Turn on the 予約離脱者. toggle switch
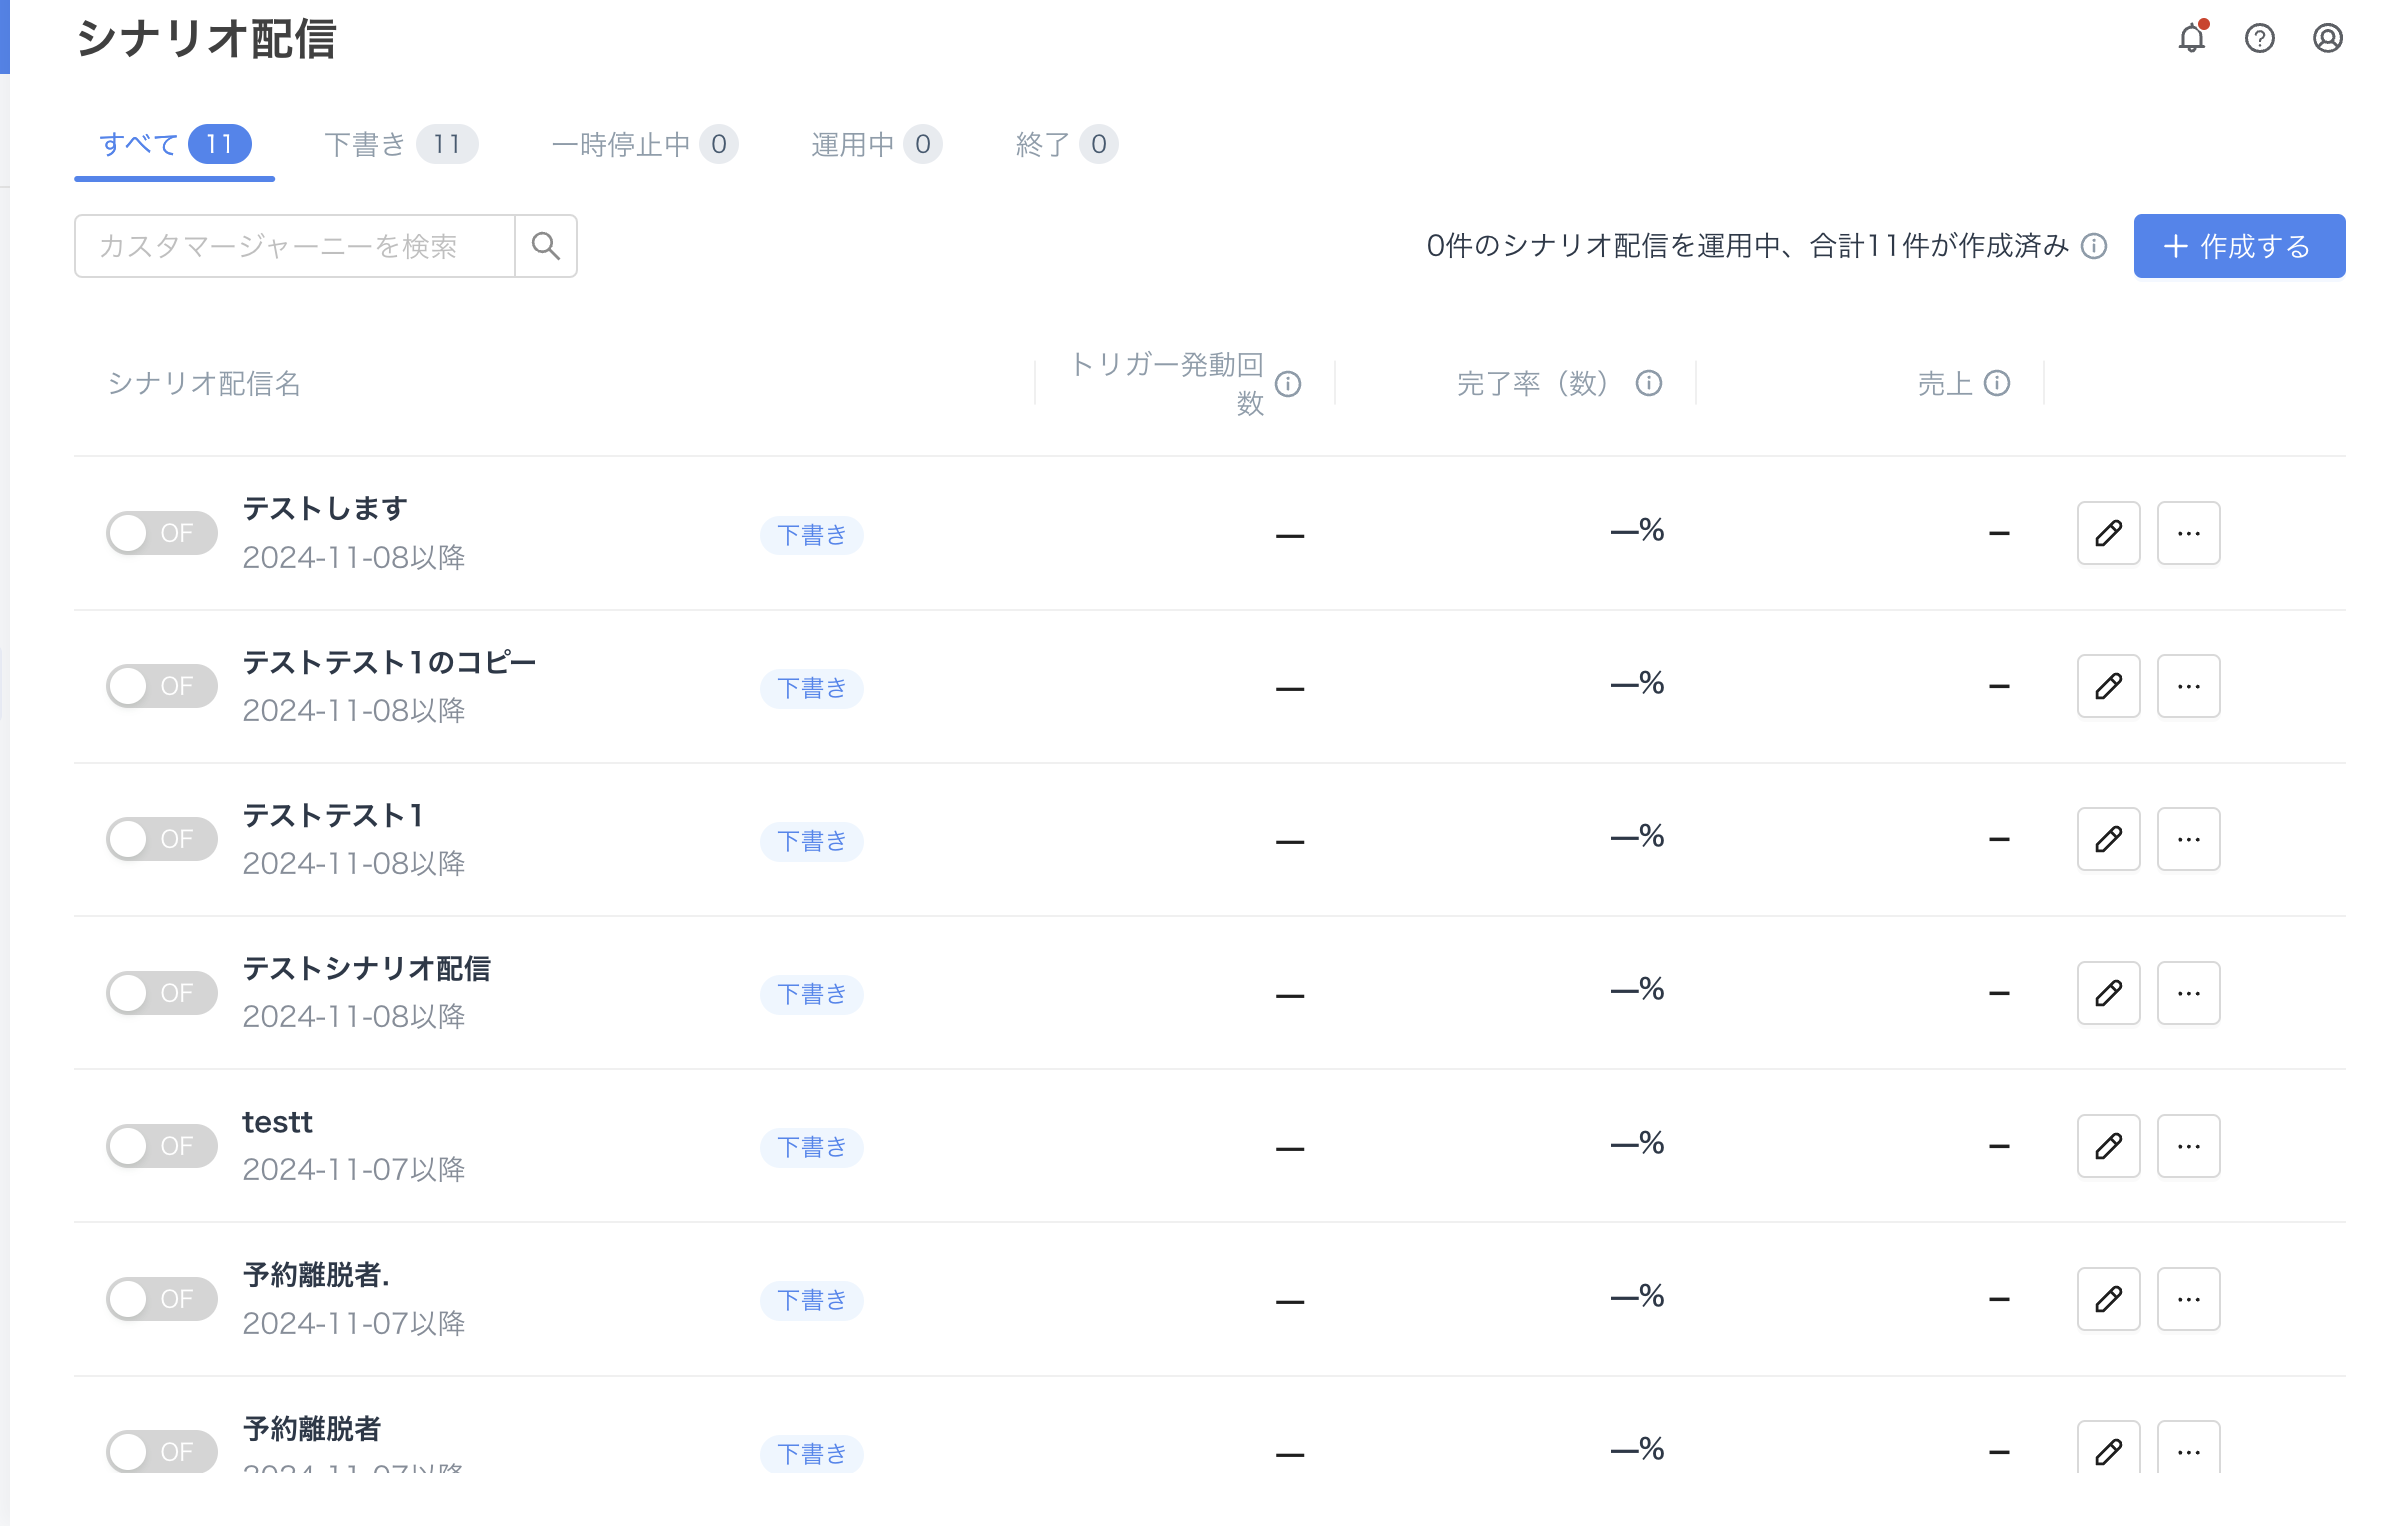 161,1299
